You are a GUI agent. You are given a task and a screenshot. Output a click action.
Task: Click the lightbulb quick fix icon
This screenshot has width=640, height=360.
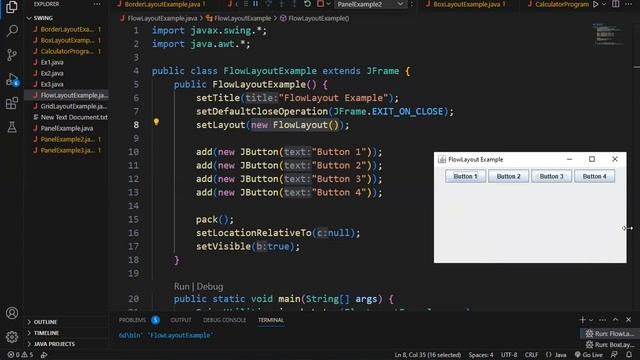coord(156,122)
